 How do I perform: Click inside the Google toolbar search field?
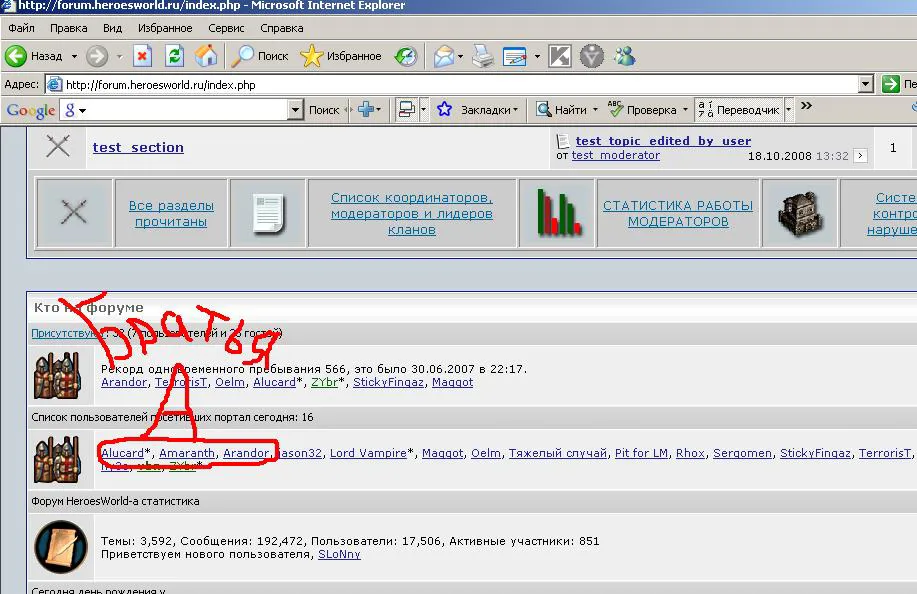[184, 109]
